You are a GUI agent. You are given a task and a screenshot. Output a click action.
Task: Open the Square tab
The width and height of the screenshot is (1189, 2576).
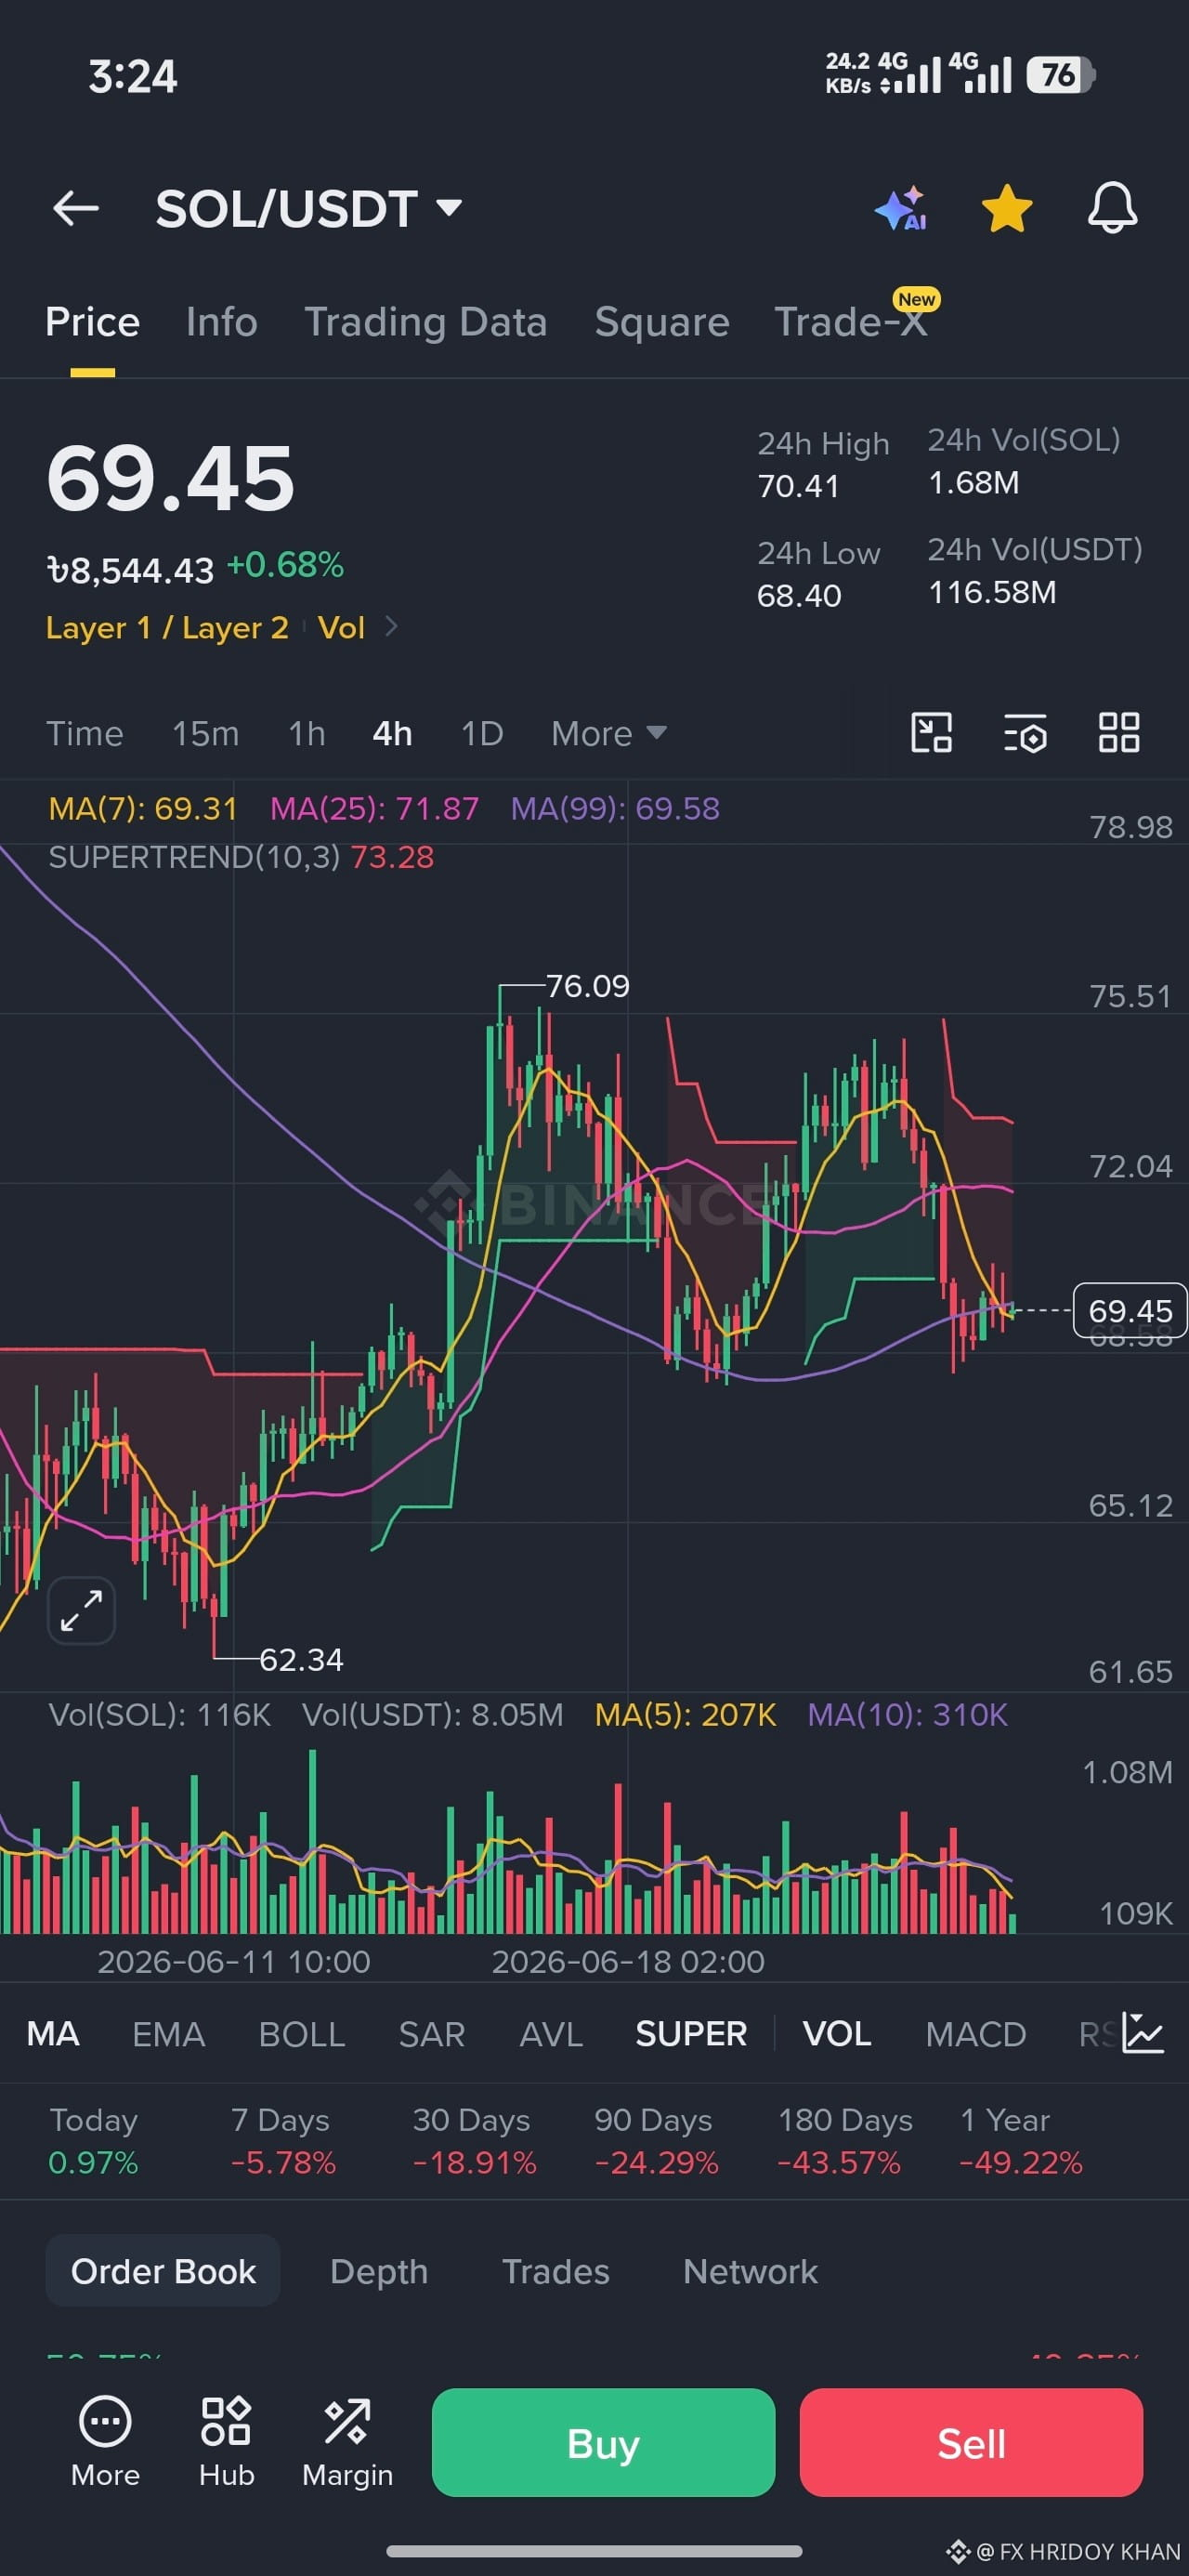[661, 322]
